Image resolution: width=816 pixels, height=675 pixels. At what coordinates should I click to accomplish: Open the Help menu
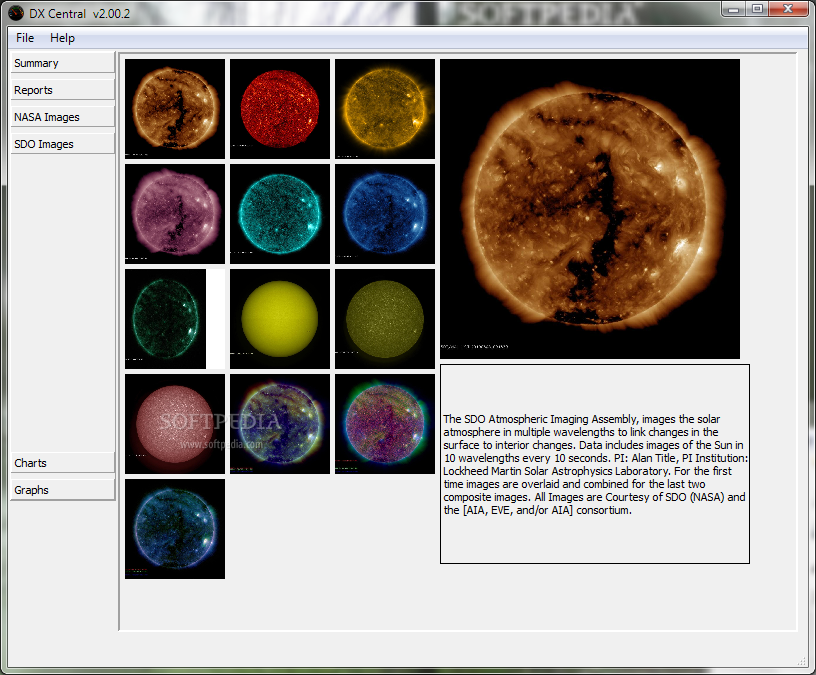click(62, 38)
